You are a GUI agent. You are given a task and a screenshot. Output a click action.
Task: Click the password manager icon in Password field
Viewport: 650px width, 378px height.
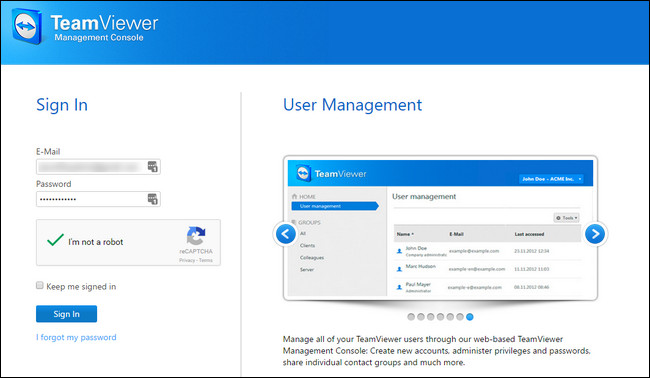[x=153, y=199]
